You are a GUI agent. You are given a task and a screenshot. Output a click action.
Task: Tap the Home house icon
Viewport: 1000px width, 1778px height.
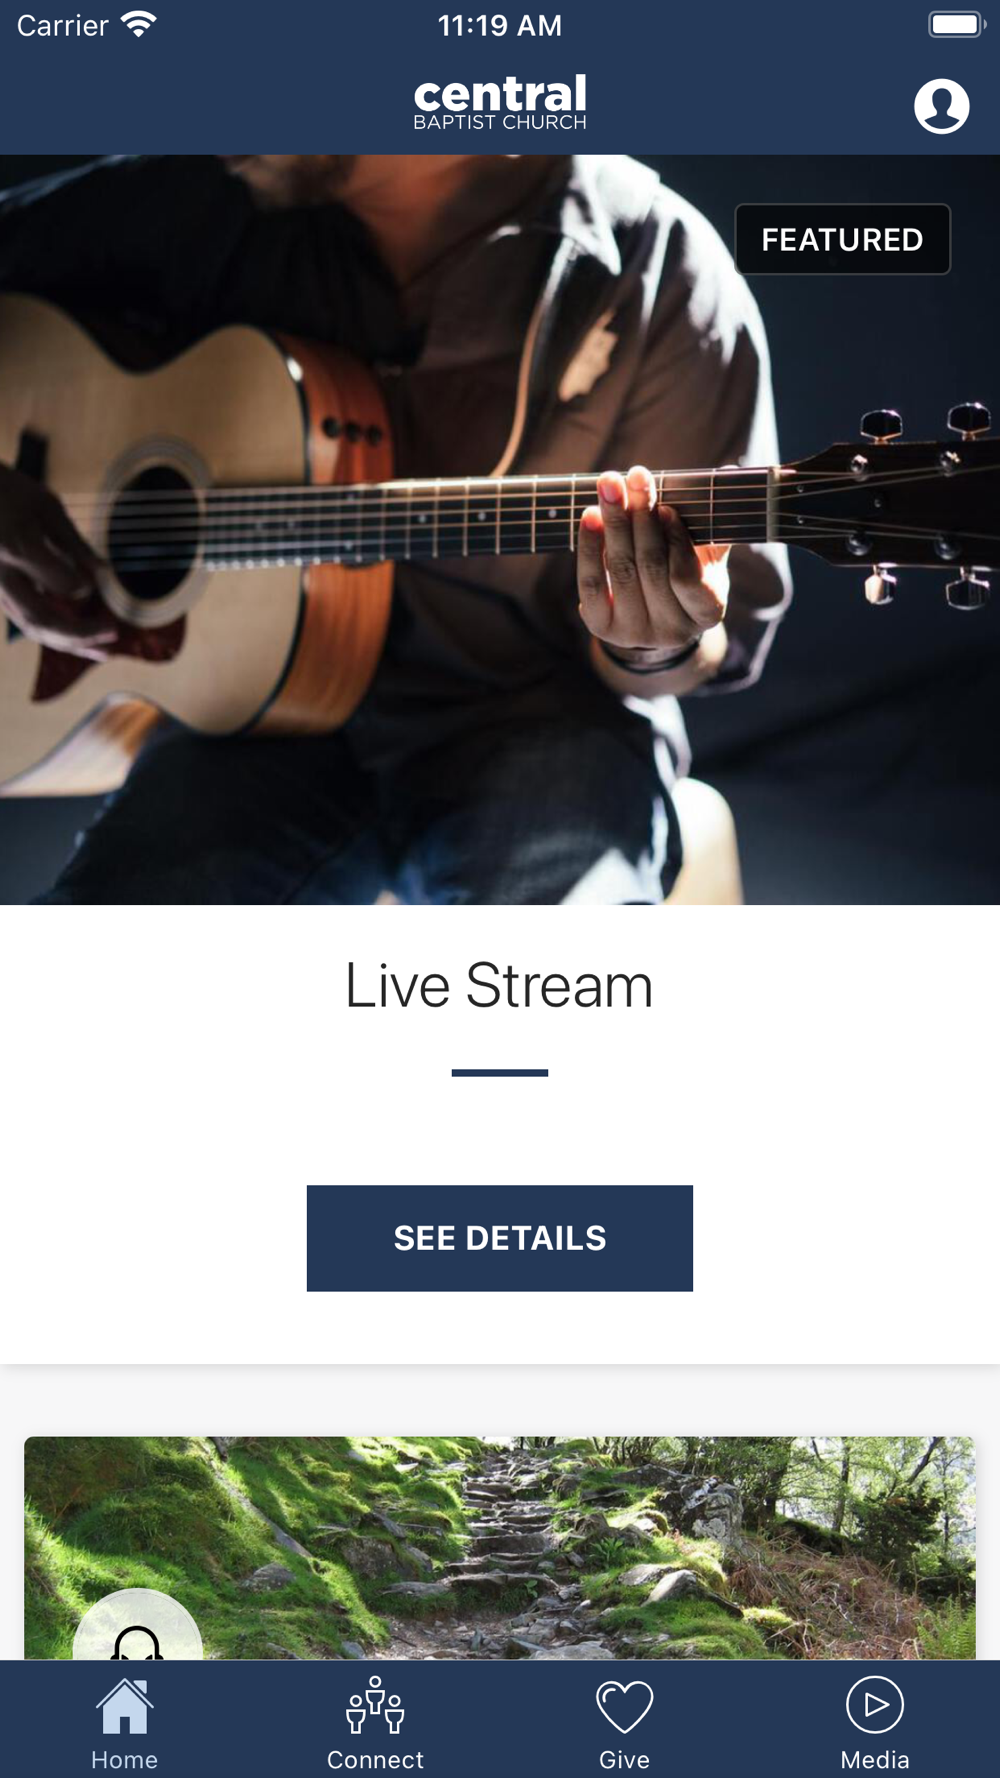[125, 1706]
